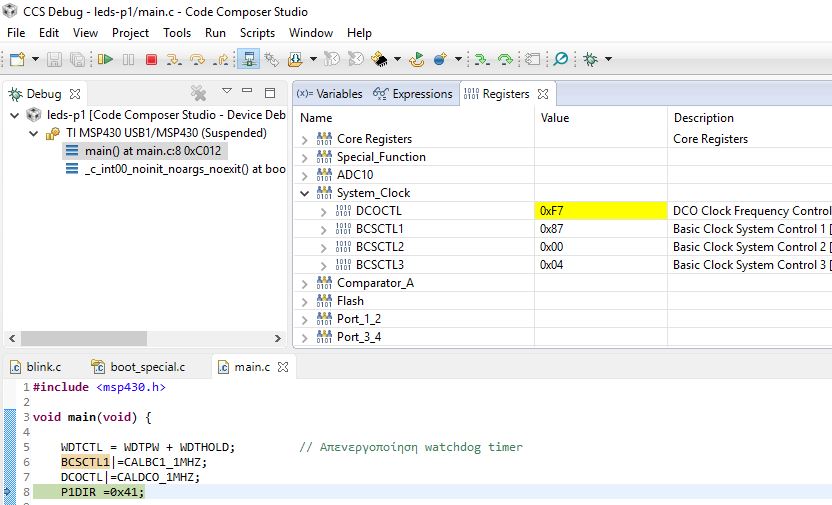Open the Debug bug icon dropdown arrow

(608, 59)
